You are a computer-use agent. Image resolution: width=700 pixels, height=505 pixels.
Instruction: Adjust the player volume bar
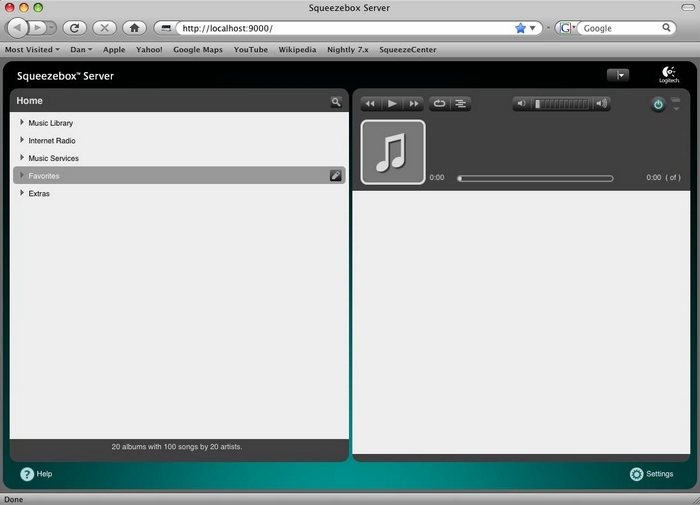coord(562,104)
